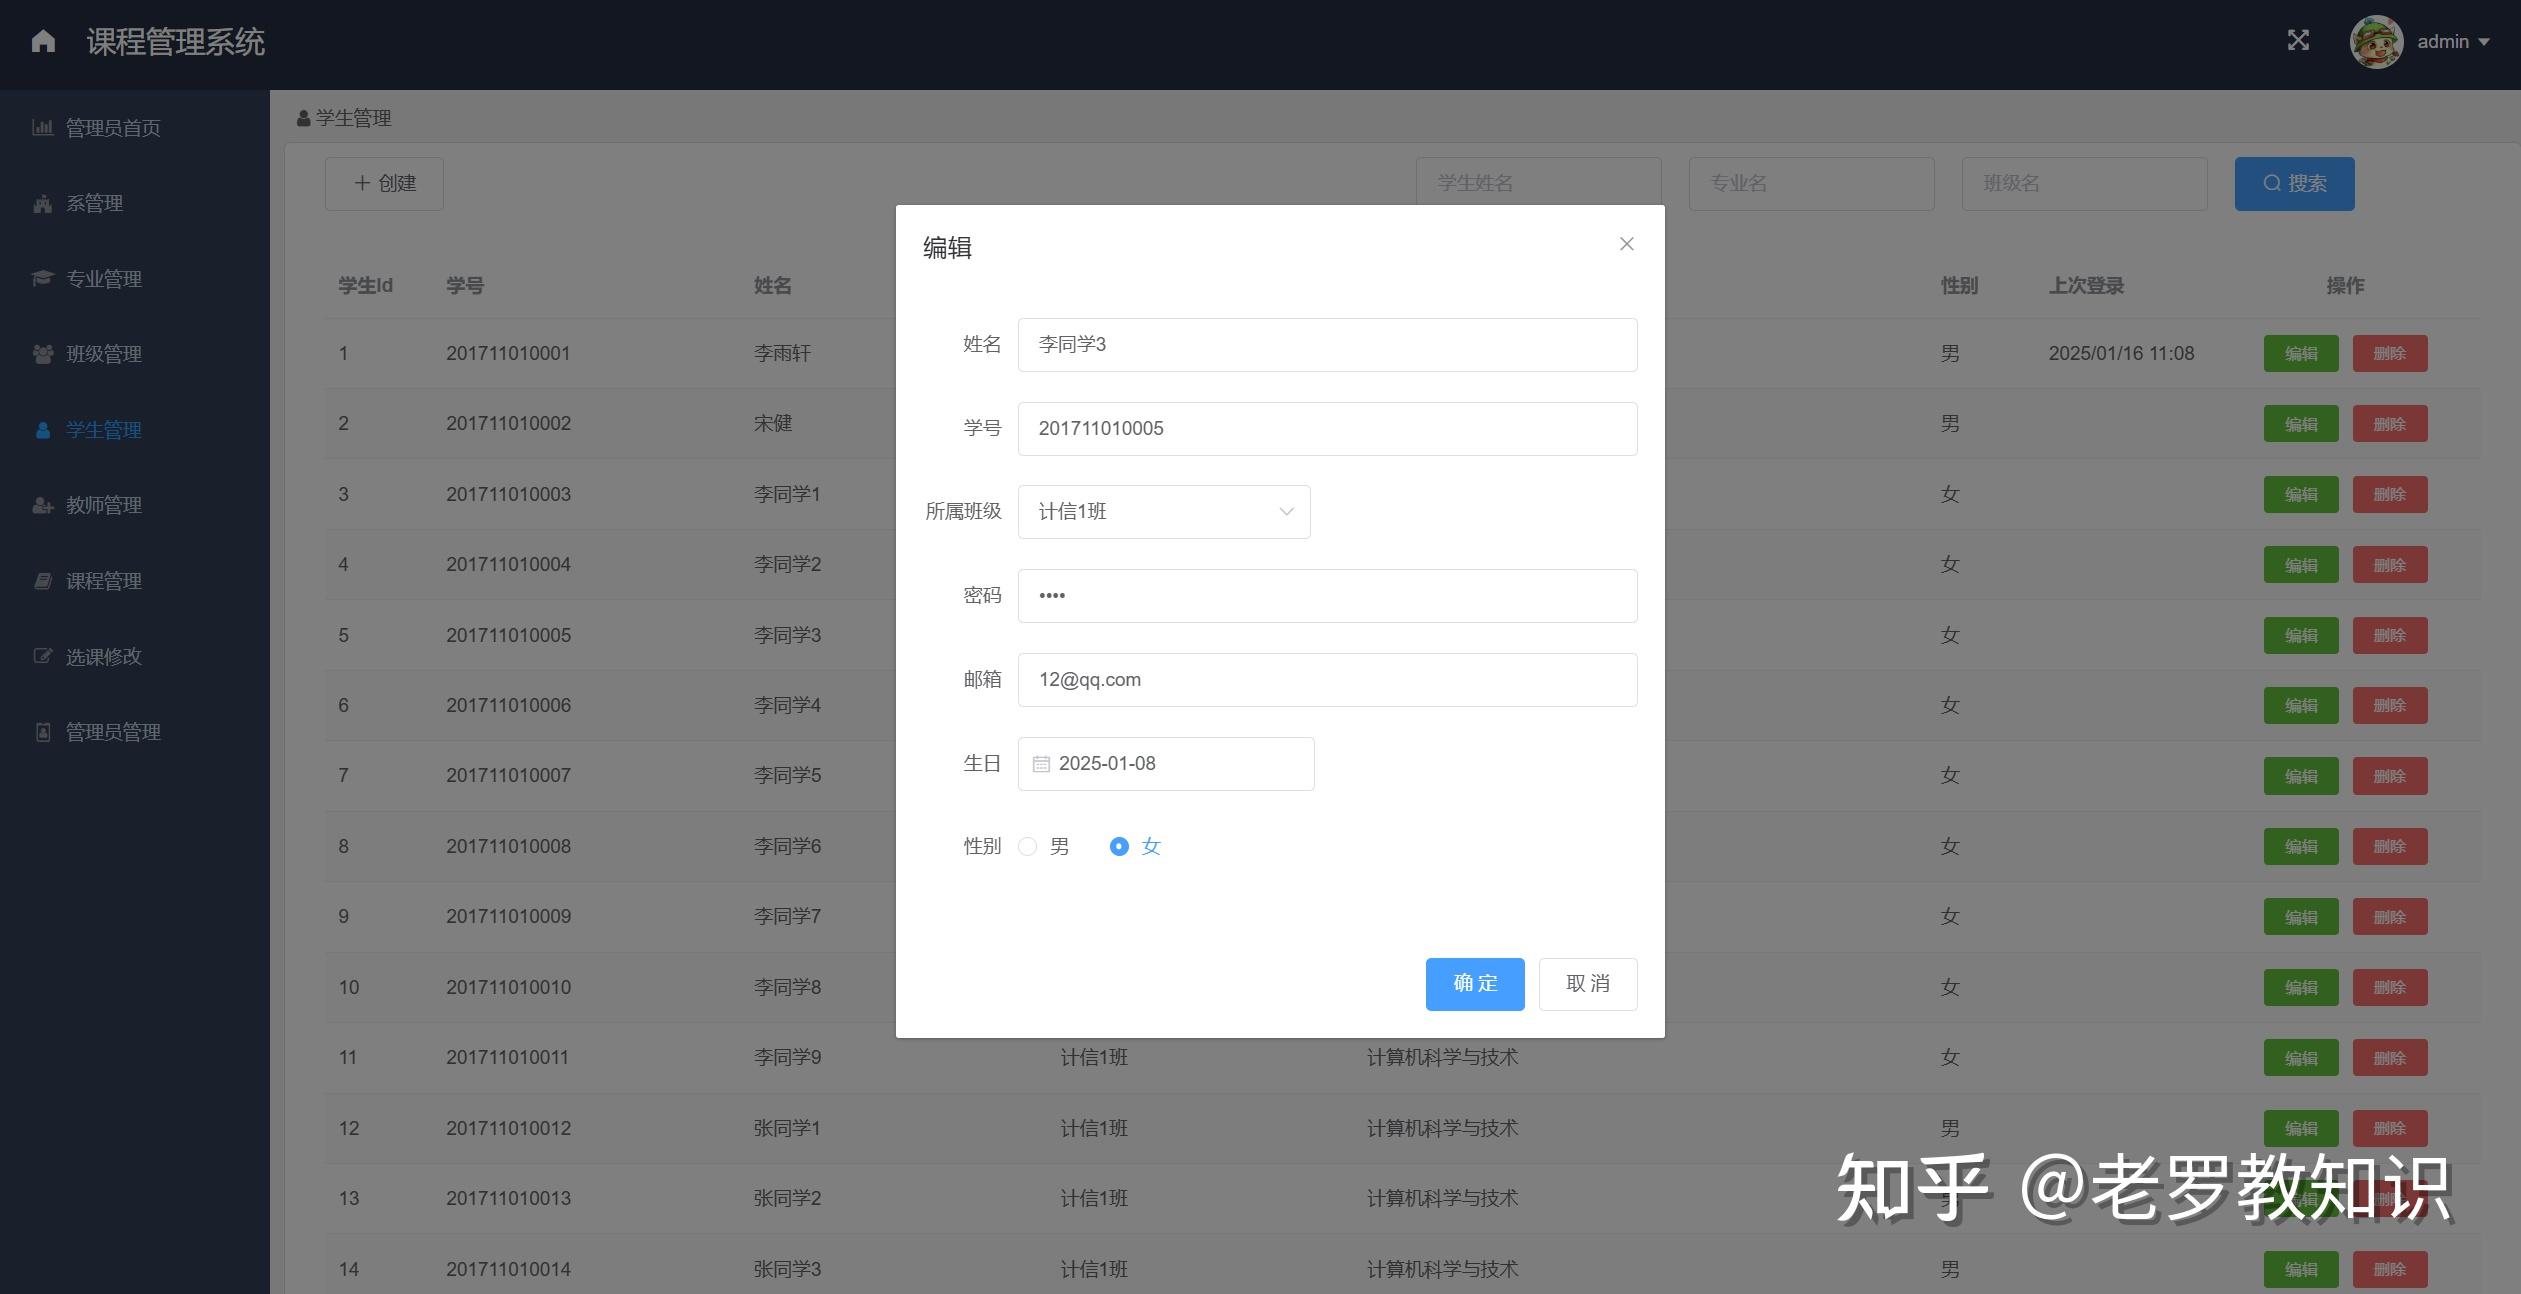Confirm the edit with the 确定 button

pos(1474,983)
